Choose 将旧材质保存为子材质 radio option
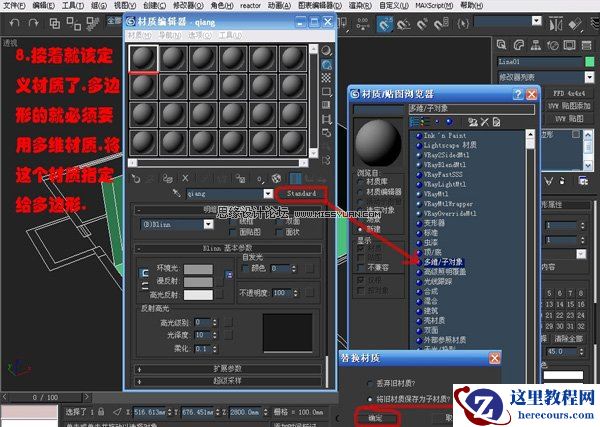This screenshot has width=600, height=427. (x=370, y=399)
